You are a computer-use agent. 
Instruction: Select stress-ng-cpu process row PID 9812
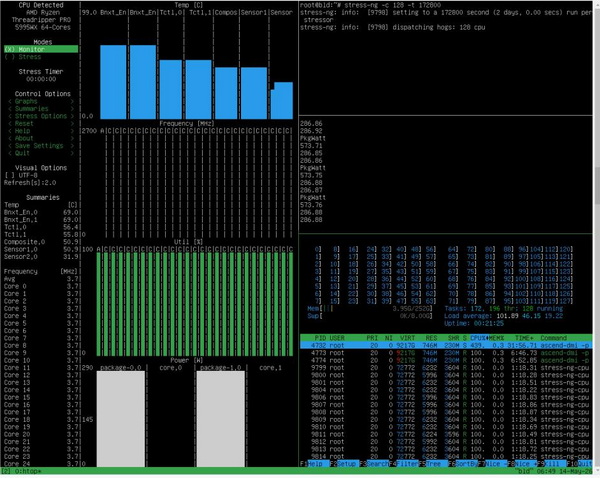[x=446, y=442]
